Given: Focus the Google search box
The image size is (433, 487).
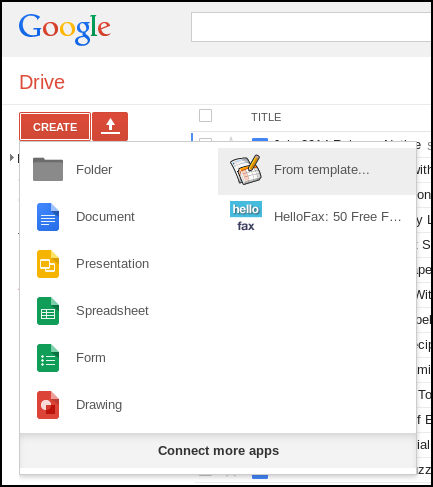Looking at the screenshot, I should [311, 27].
